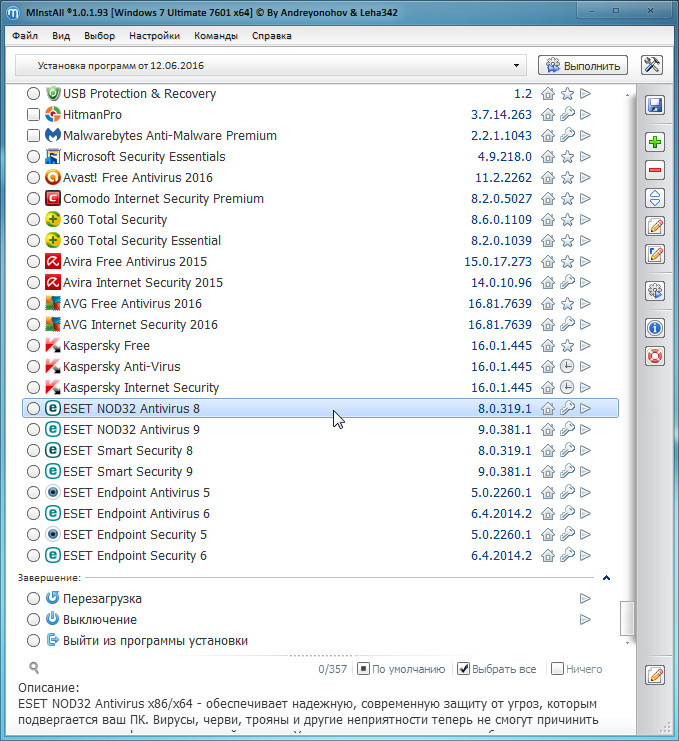Screen dimensions: 679x741
Task: Open the Команды menu
Action: [x=216, y=36]
